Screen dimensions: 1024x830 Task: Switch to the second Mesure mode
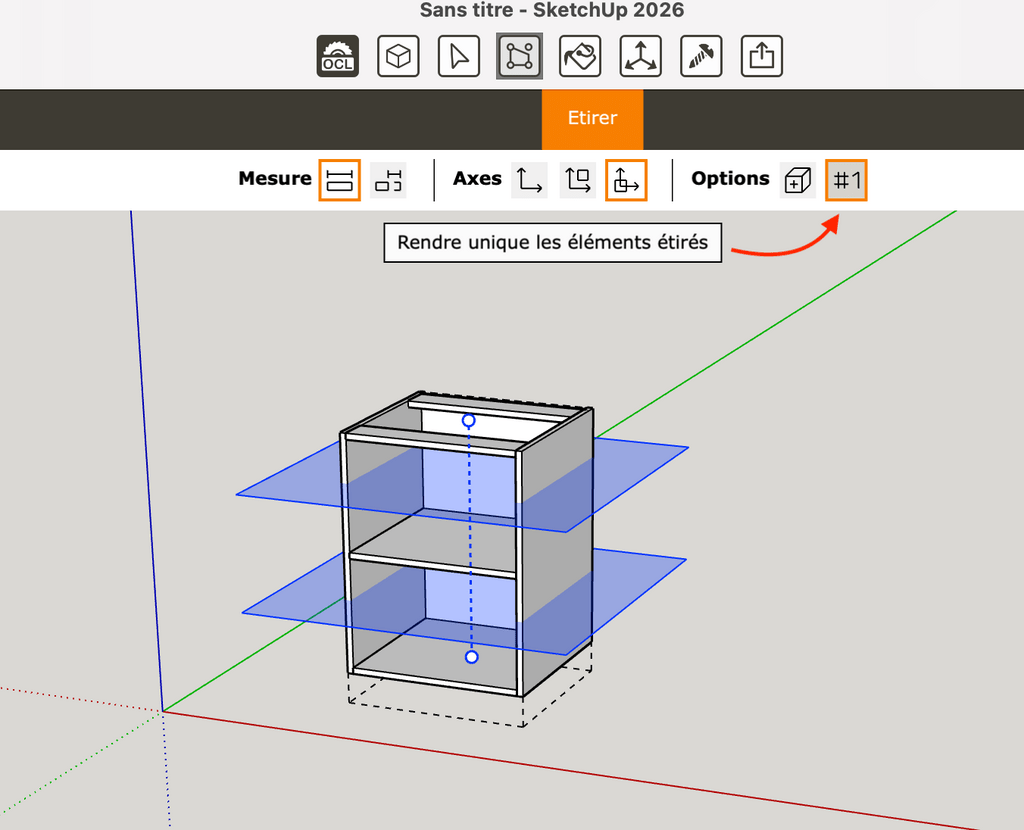click(x=388, y=180)
